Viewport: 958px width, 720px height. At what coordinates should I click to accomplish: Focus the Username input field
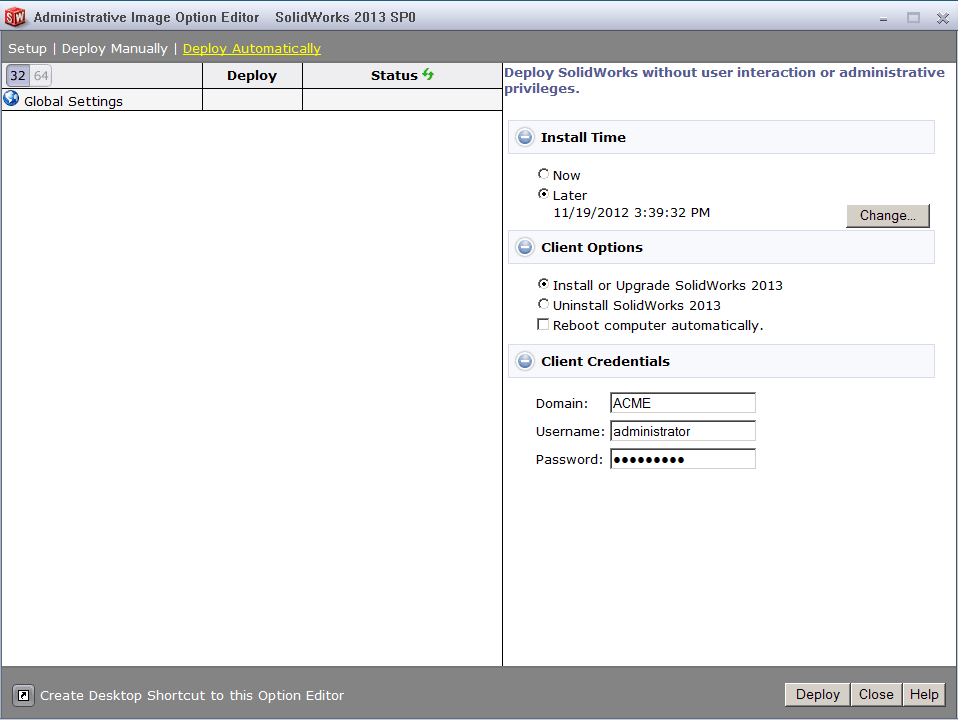pos(683,432)
